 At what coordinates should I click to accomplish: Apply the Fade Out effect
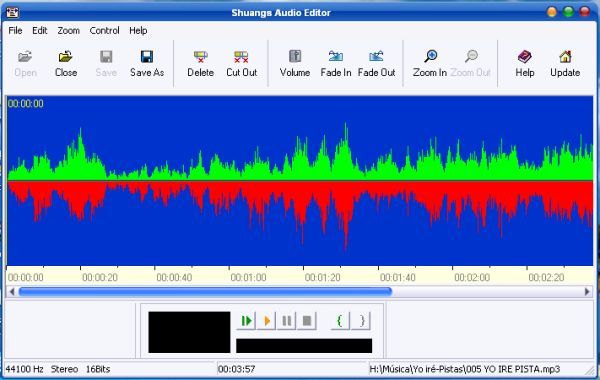click(376, 64)
